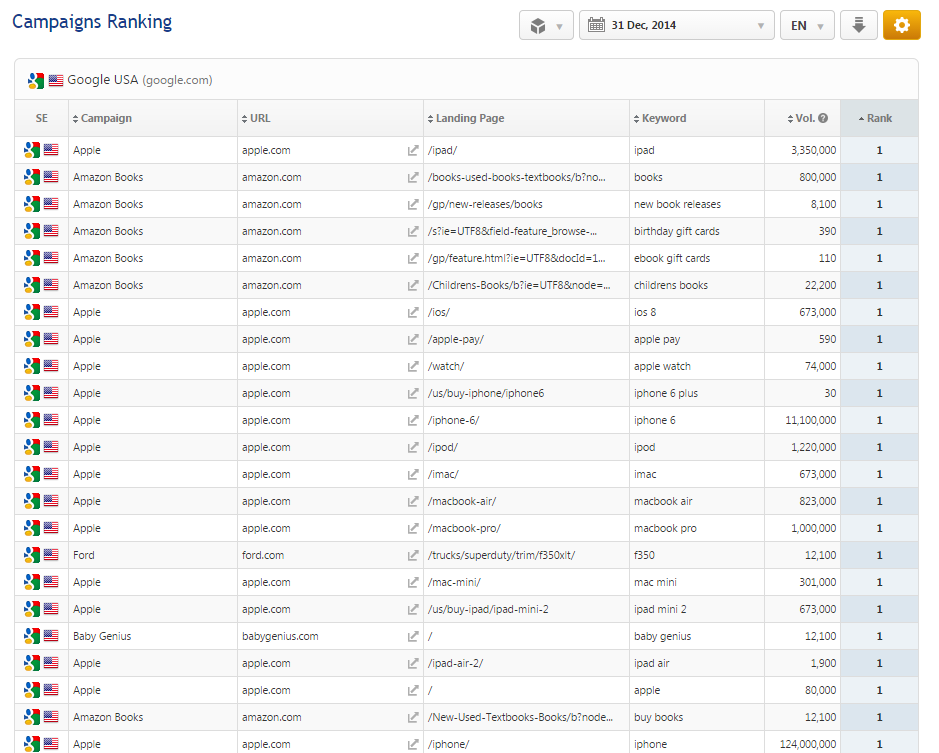The width and height of the screenshot is (939, 753).
Task: Open external link icon in babygenius.com row
Action: pyautogui.click(x=413, y=637)
